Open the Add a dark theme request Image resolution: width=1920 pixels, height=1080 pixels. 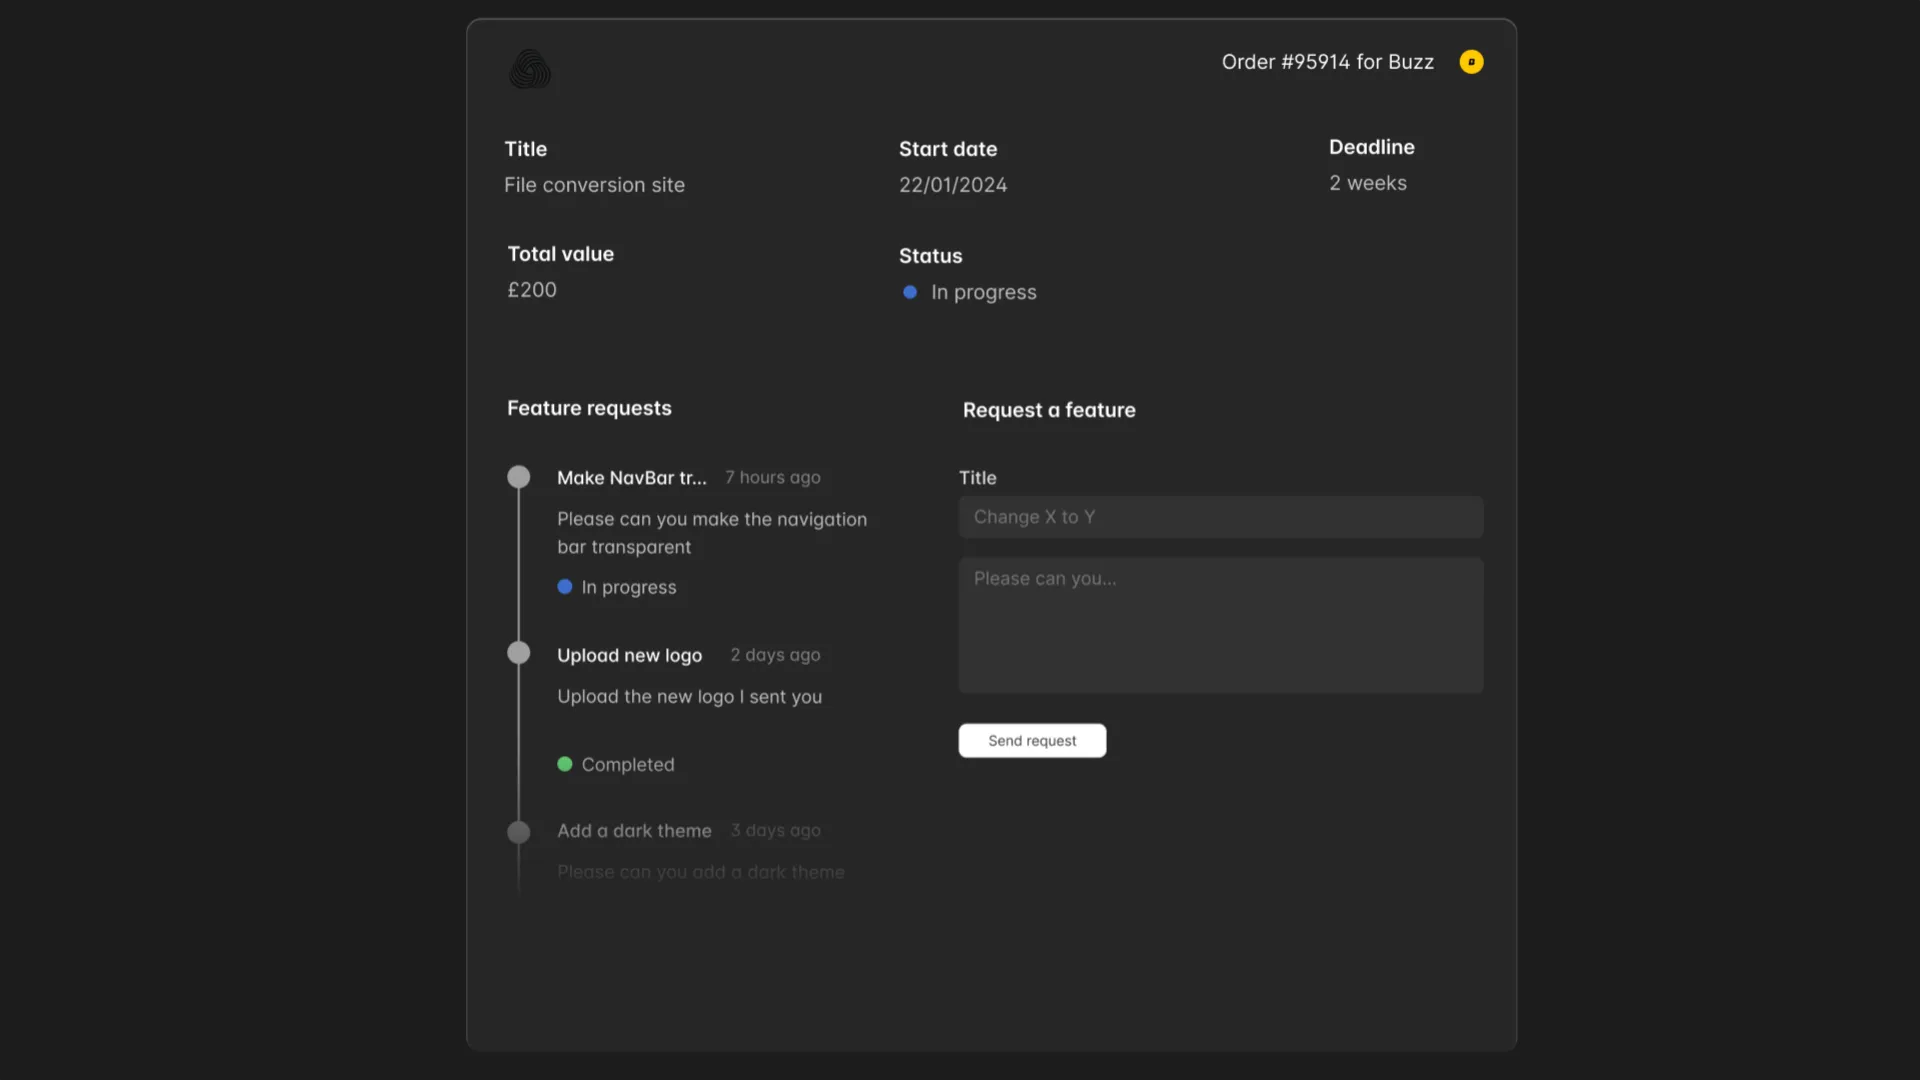(634, 831)
